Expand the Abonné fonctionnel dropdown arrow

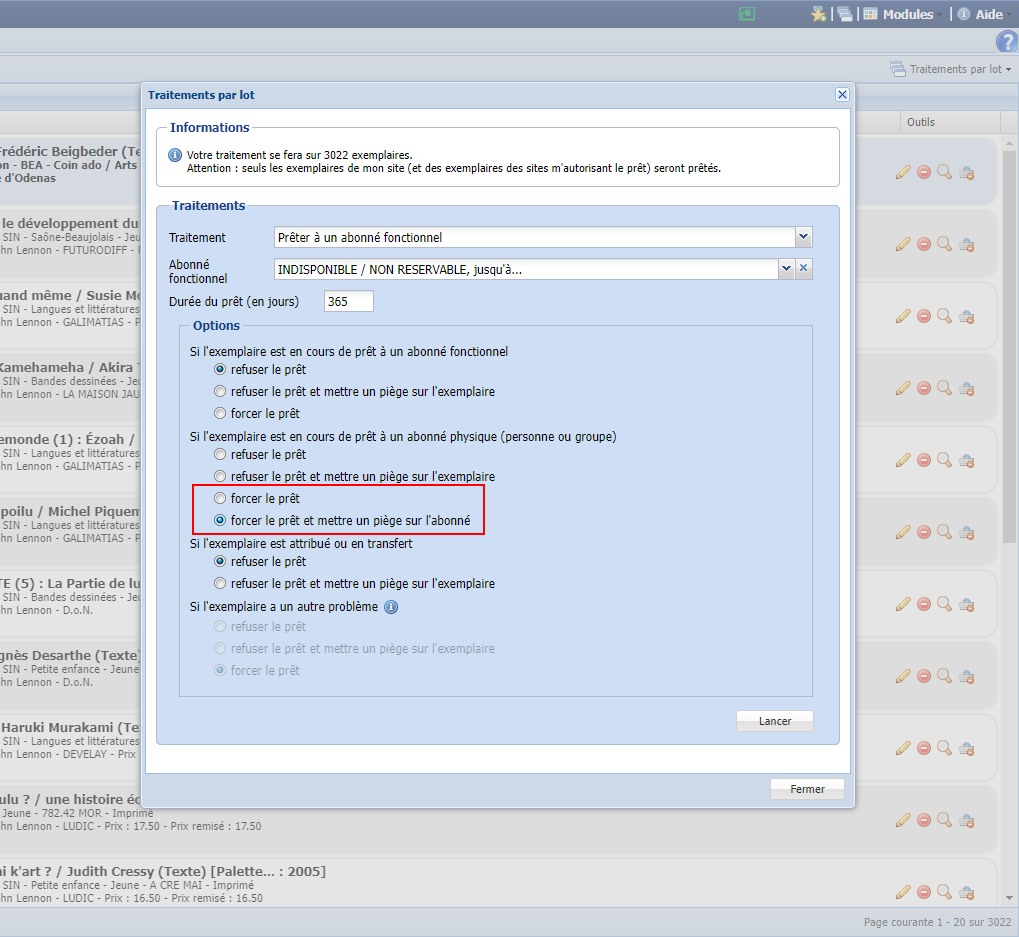[786, 269]
